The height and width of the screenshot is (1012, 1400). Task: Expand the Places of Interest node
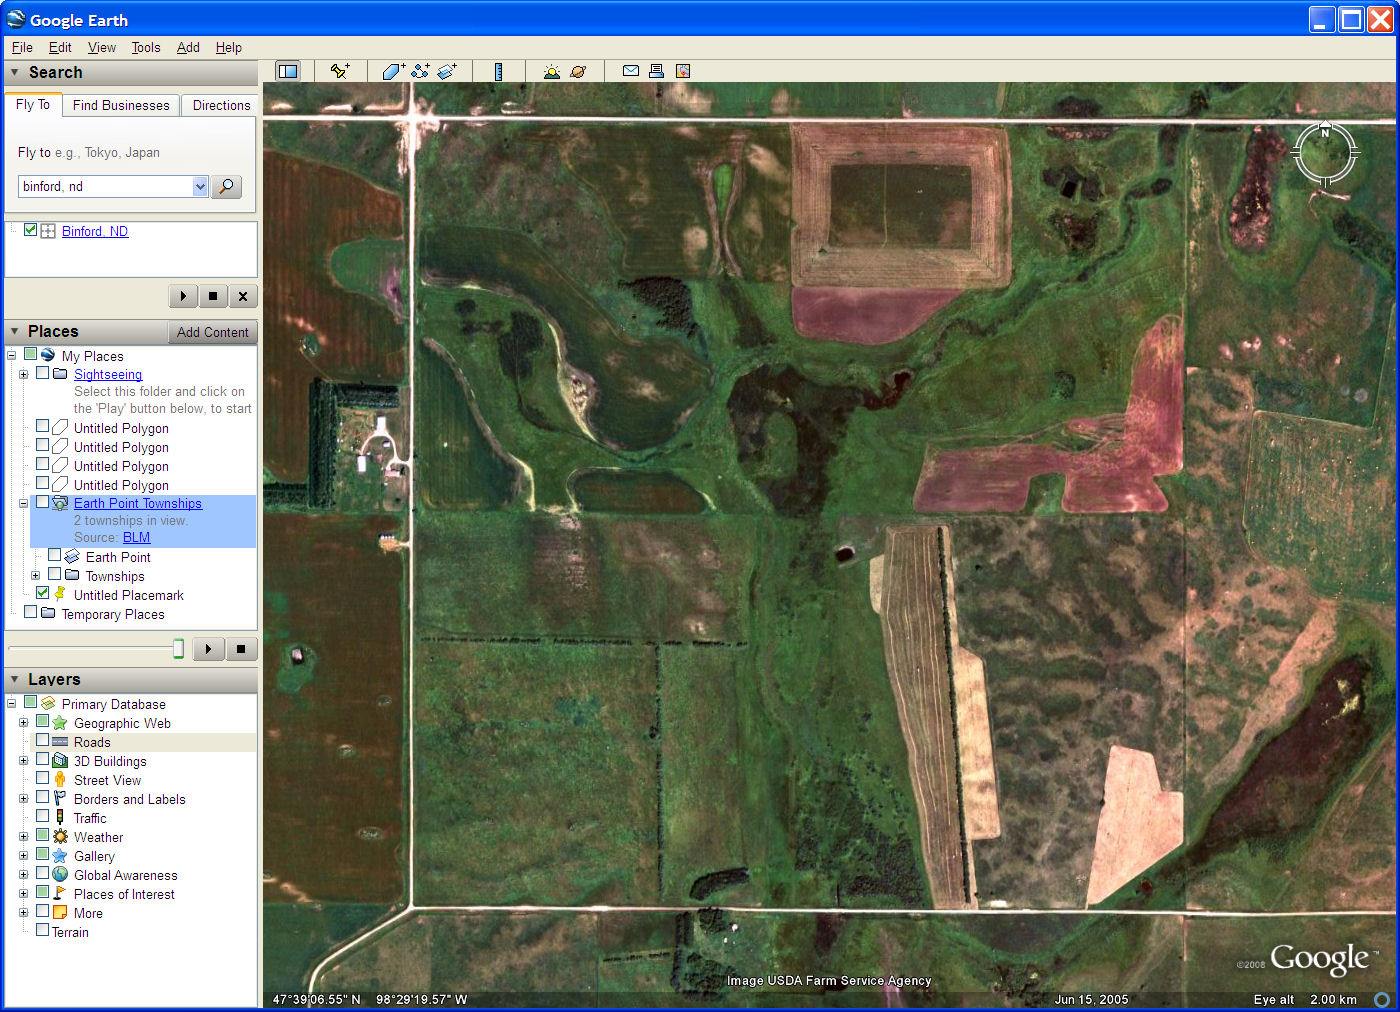(23, 894)
